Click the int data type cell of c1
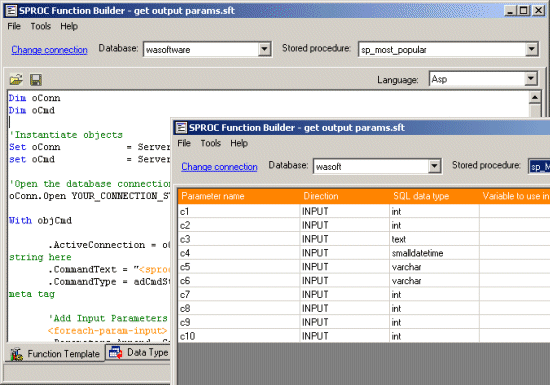The width and height of the screenshot is (550, 385). (x=434, y=211)
